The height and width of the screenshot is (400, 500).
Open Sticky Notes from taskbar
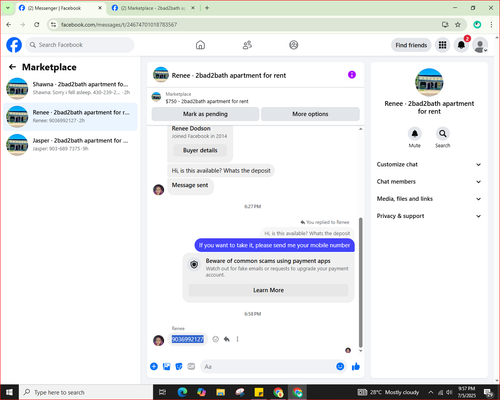click(x=259, y=392)
